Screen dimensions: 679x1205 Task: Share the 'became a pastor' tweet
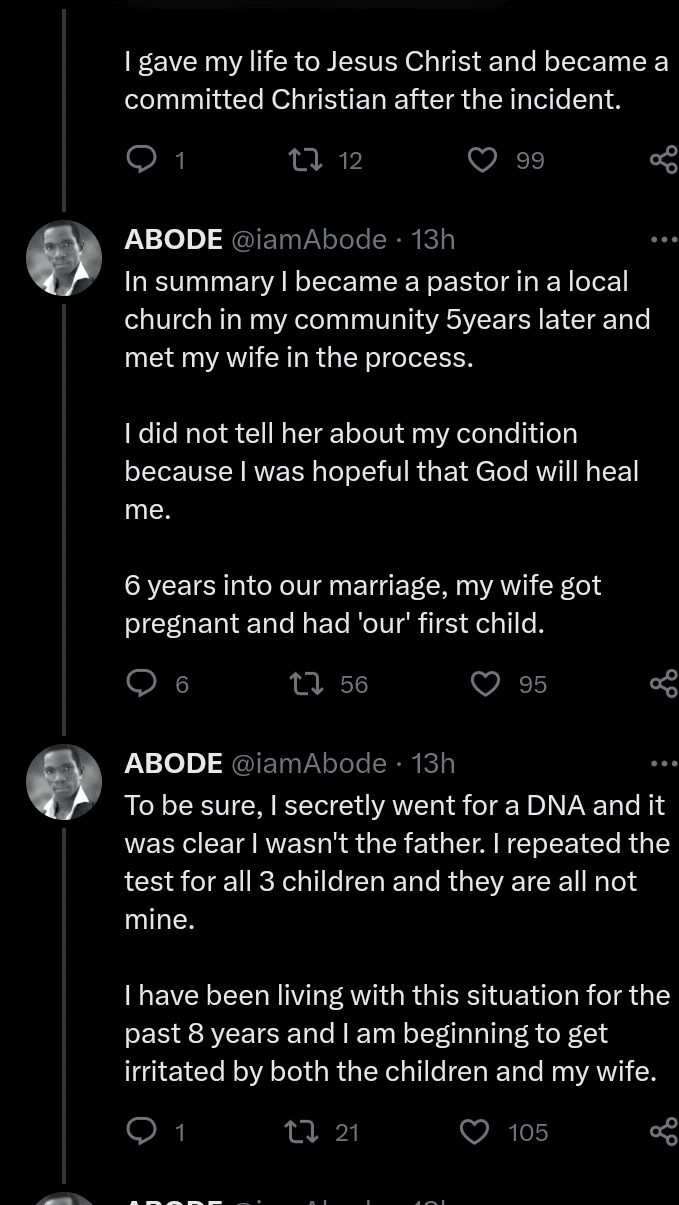663,683
